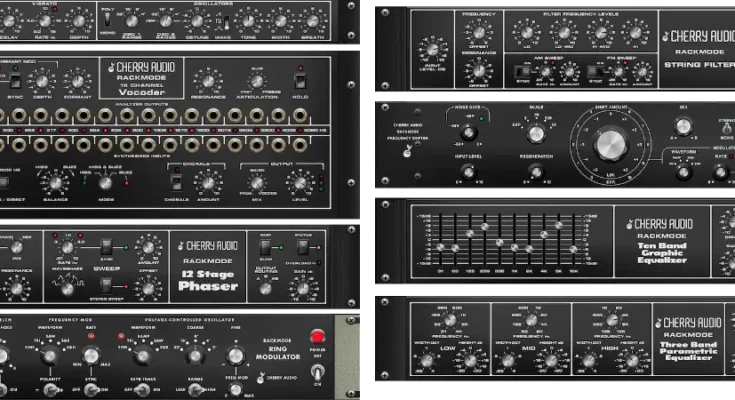The image size is (735, 400).
Task: Click the Vocoder Resonance knob
Action: click(x=208, y=81)
